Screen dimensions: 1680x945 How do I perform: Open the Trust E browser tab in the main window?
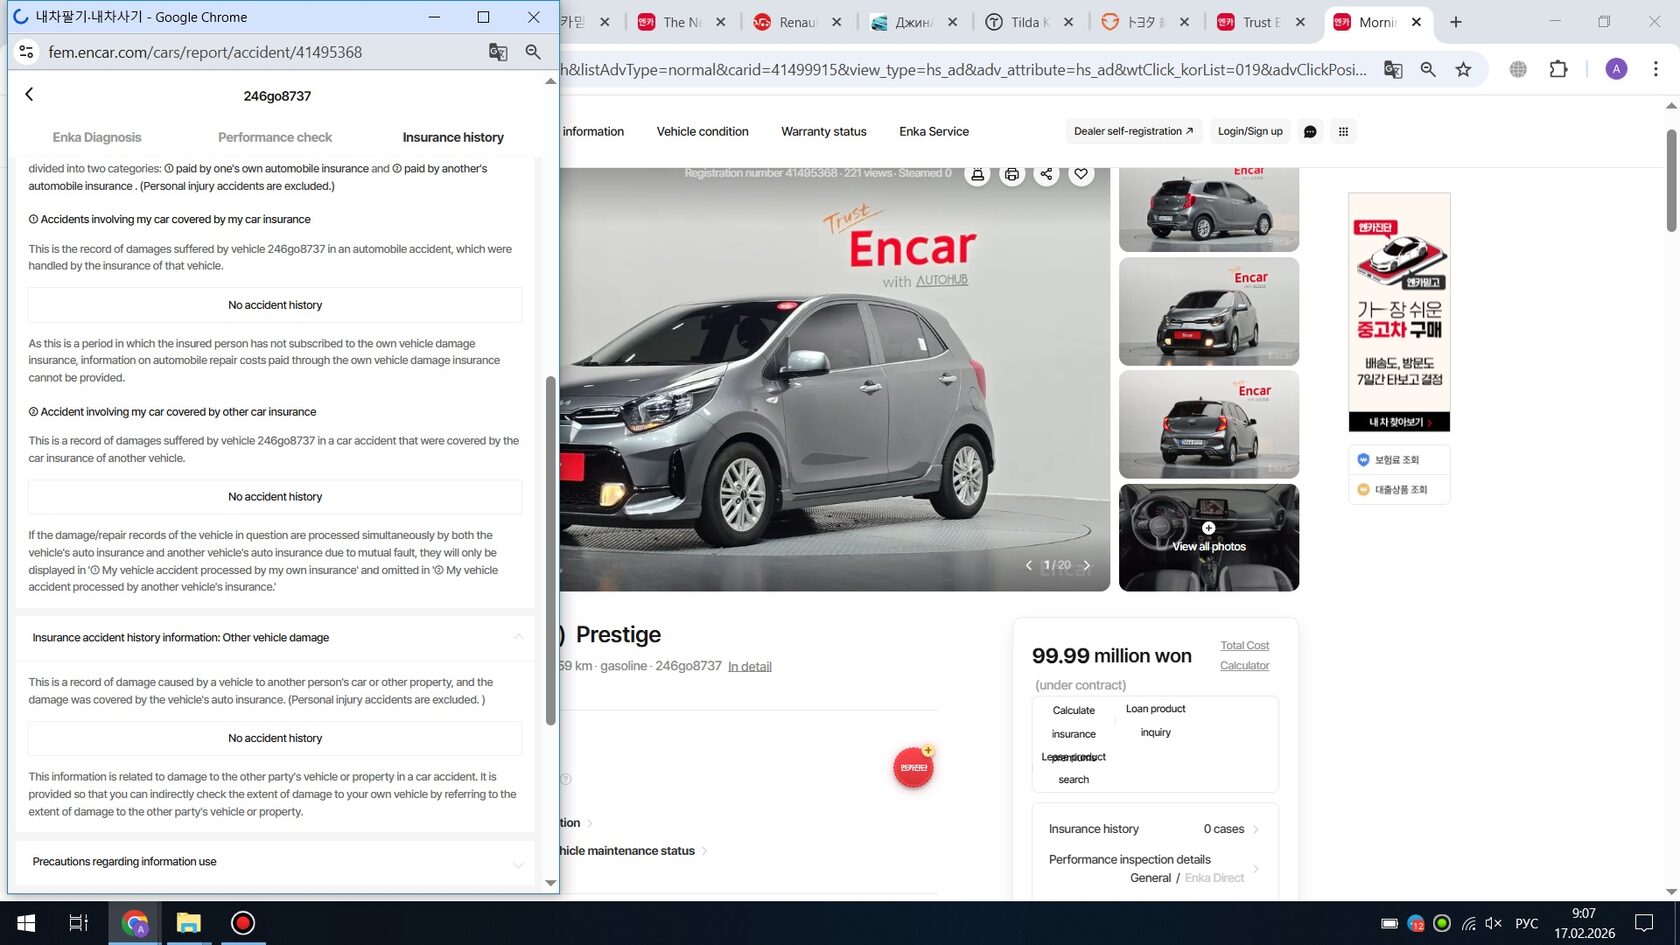tap(1260, 22)
